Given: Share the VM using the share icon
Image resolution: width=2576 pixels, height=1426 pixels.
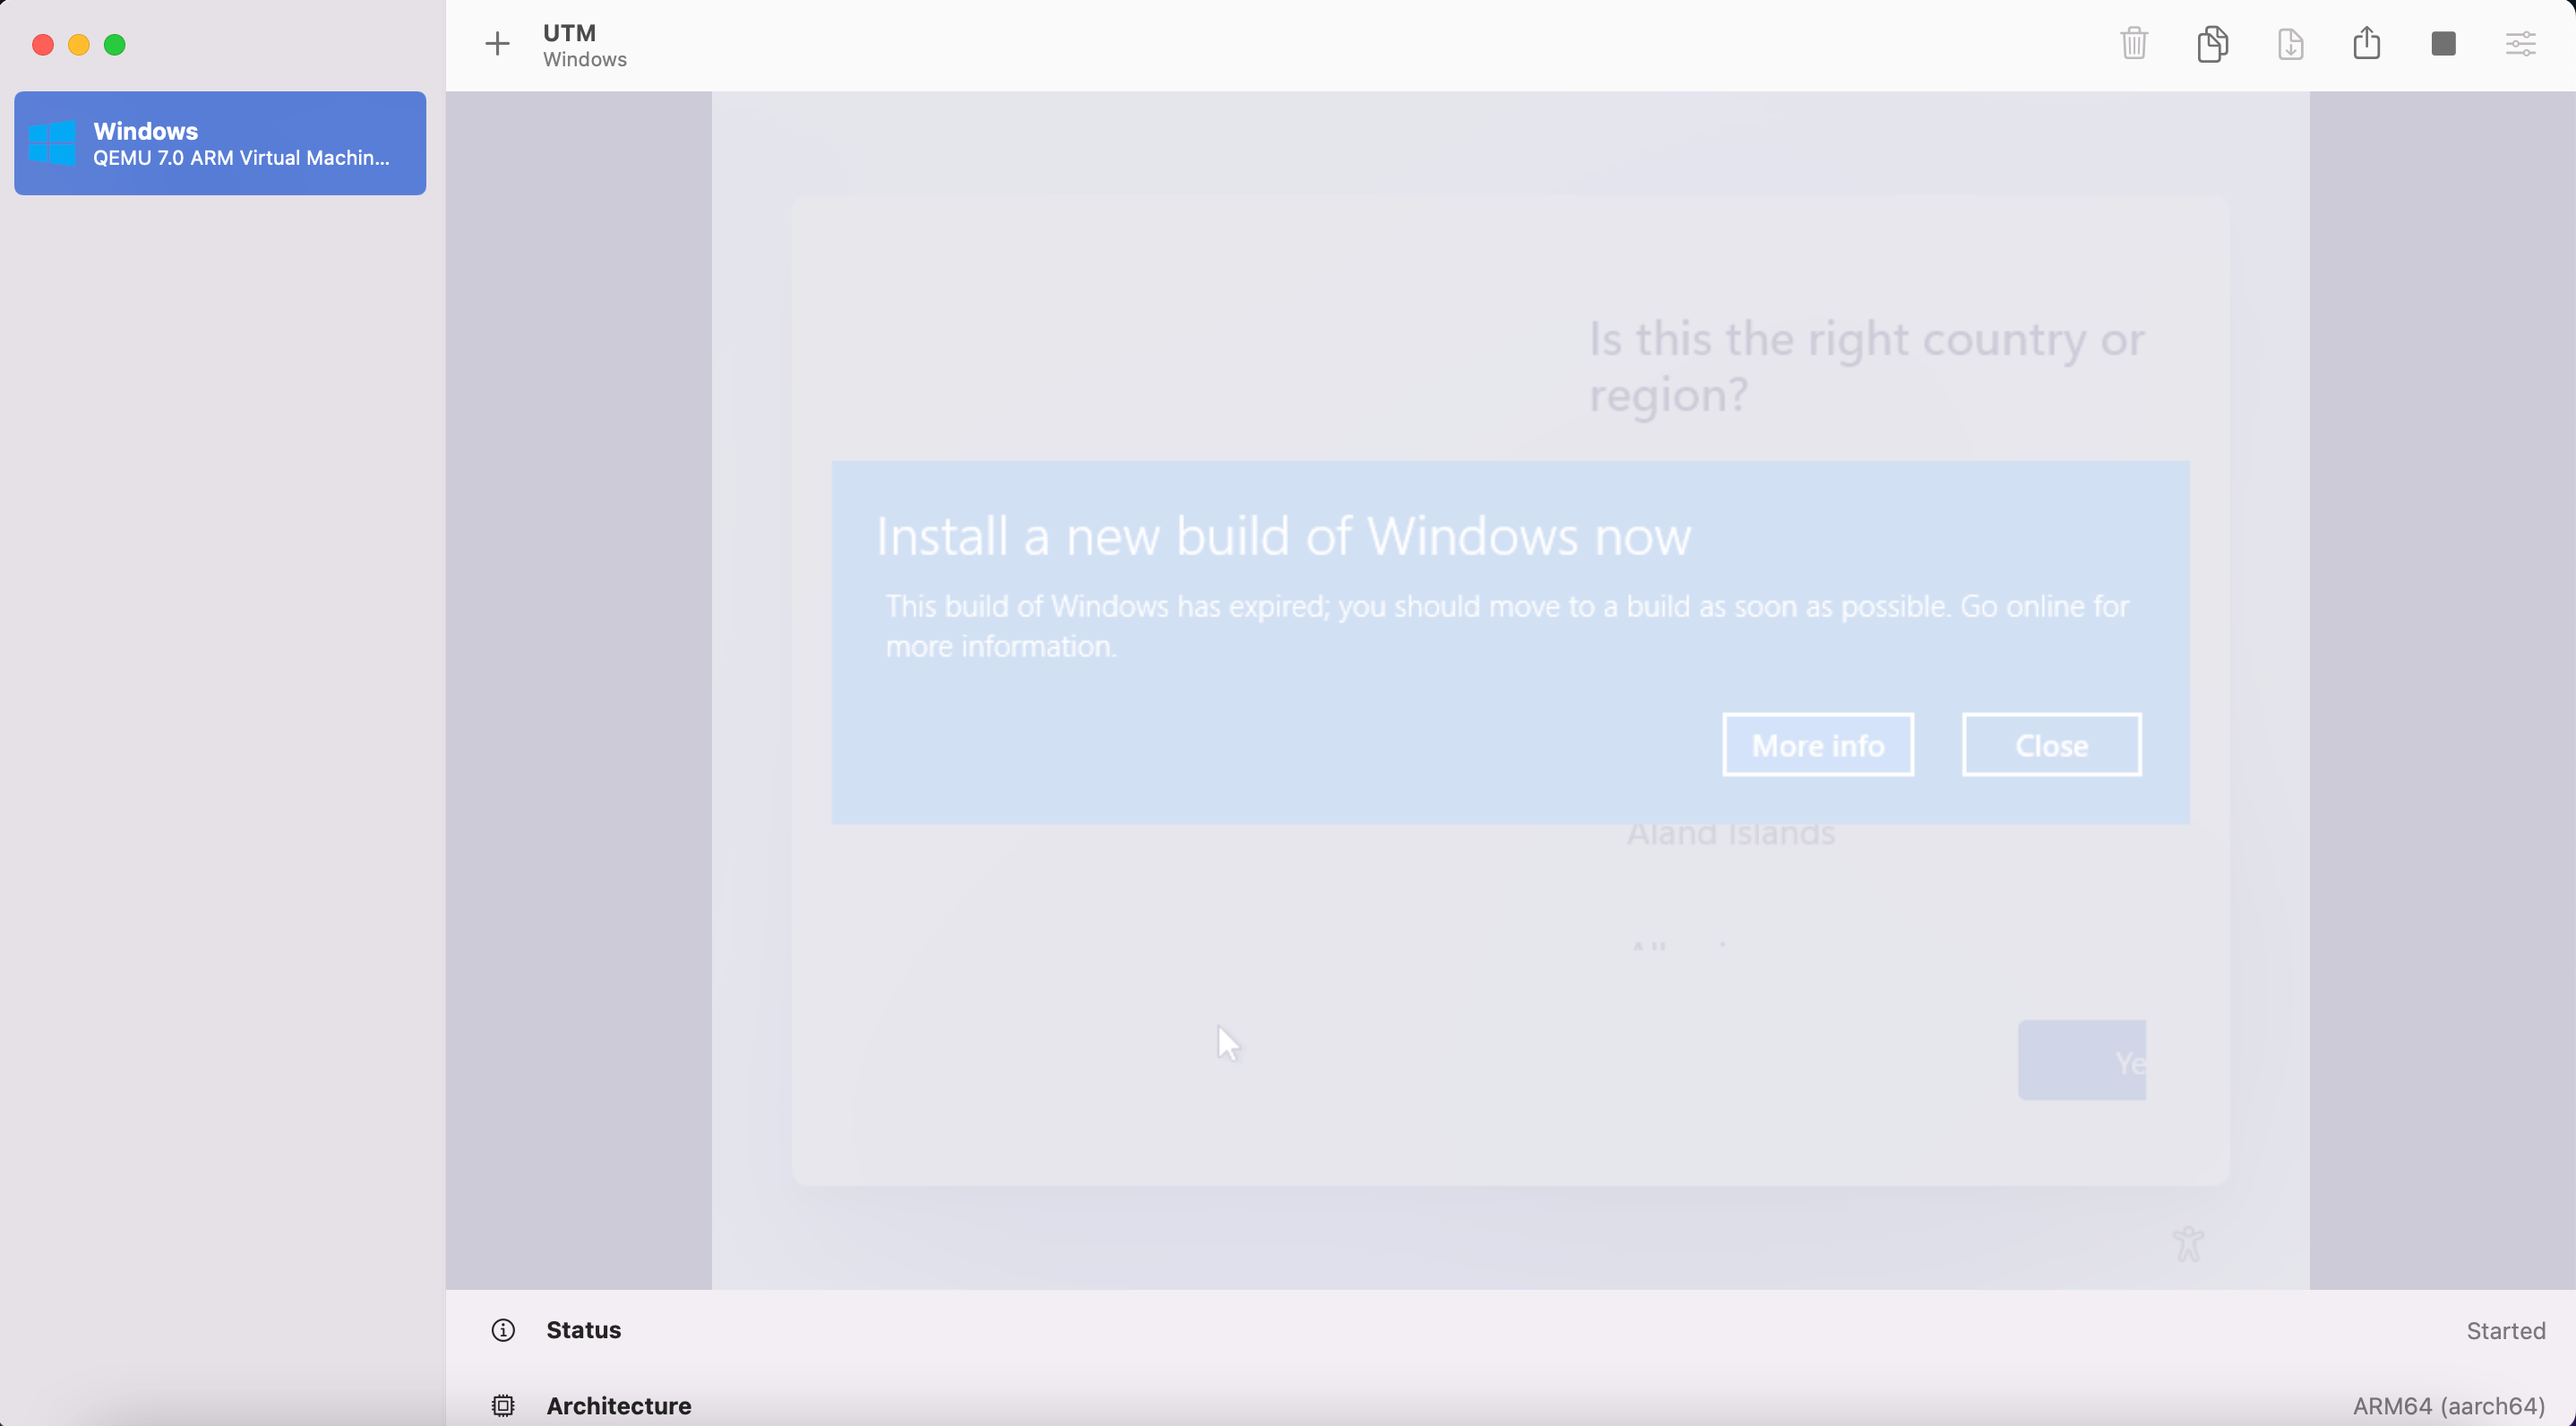Looking at the screenshot, I should pos(2367,43).
